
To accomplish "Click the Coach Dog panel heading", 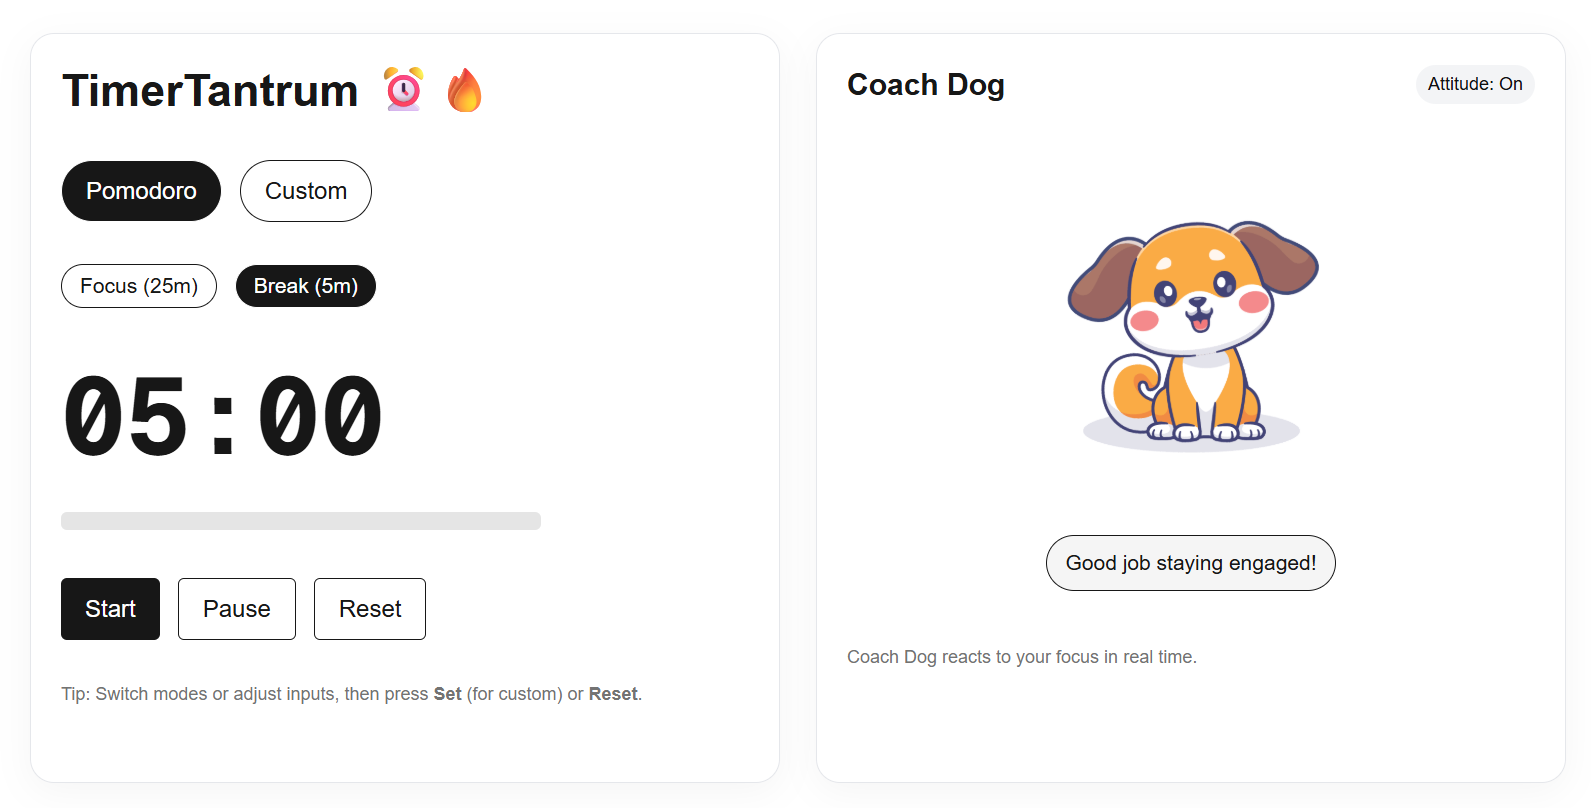I will pos(926,85).
